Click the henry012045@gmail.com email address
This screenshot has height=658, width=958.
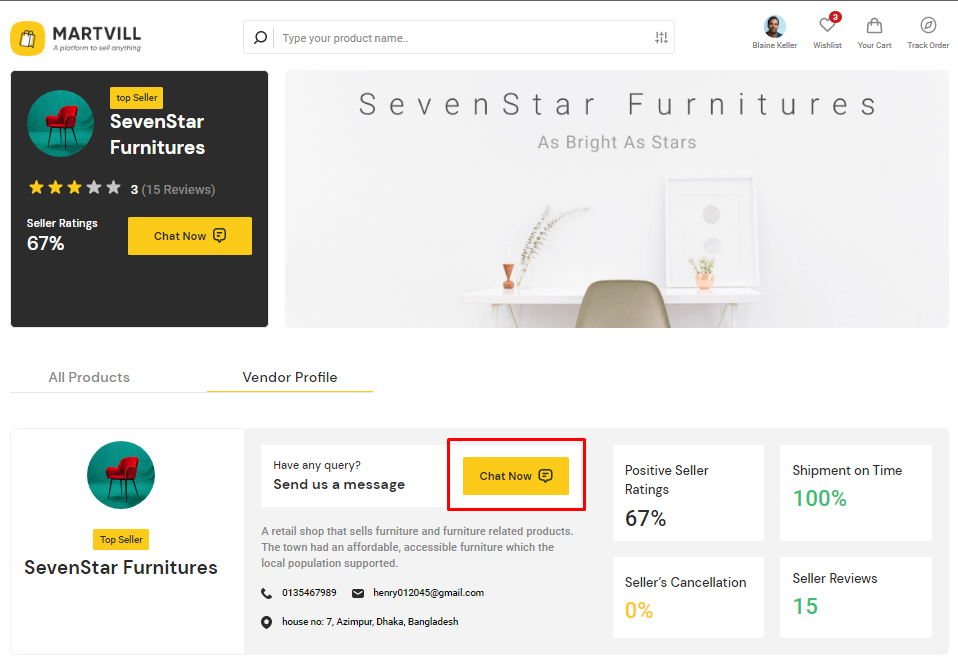[428, 593]
